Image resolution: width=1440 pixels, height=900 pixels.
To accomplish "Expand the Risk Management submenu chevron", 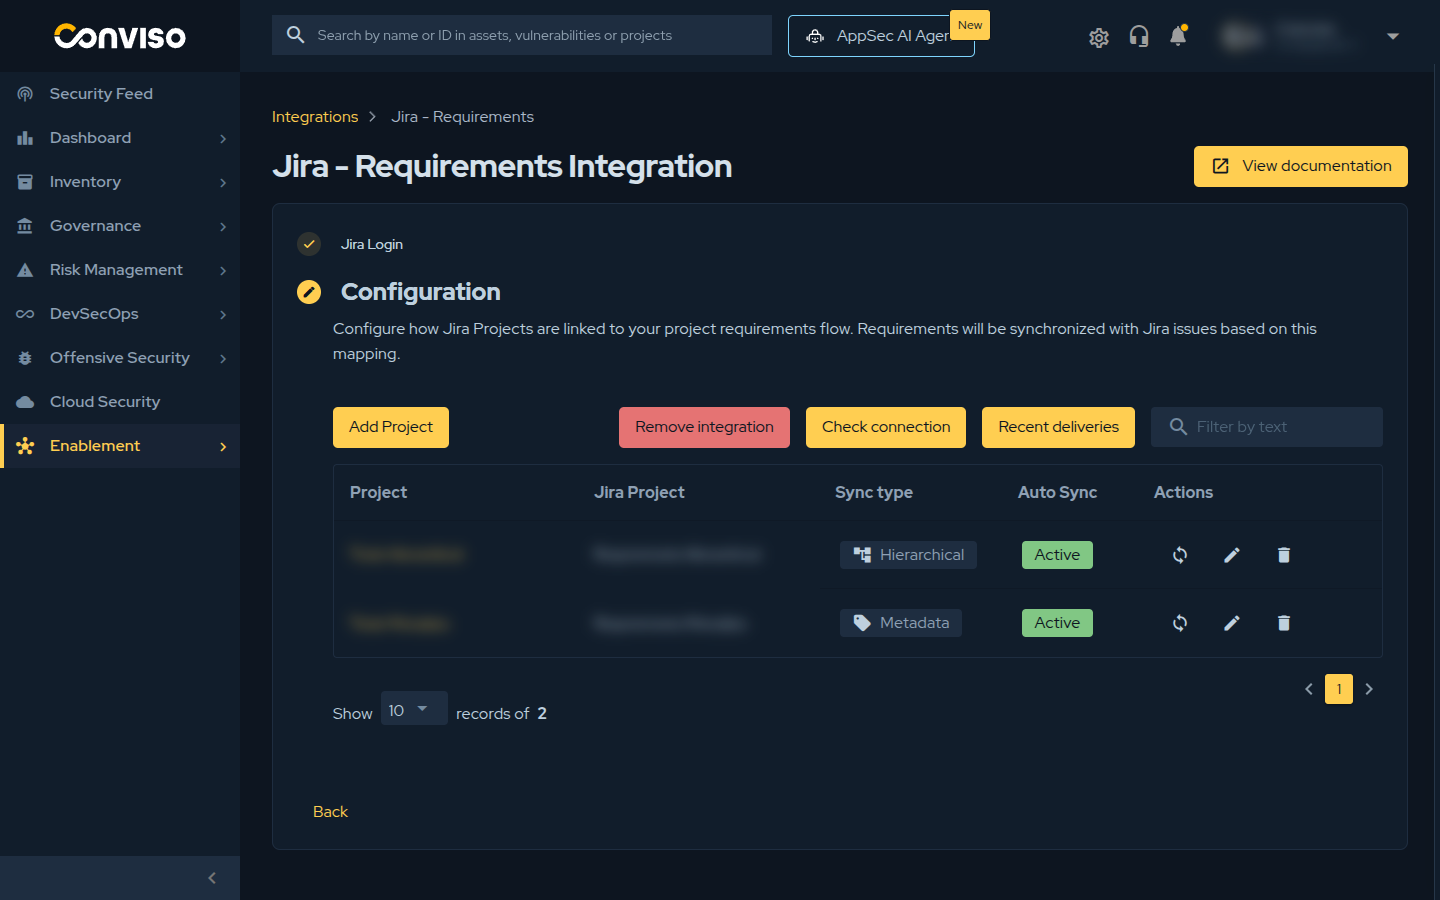I will coord(223,270).
